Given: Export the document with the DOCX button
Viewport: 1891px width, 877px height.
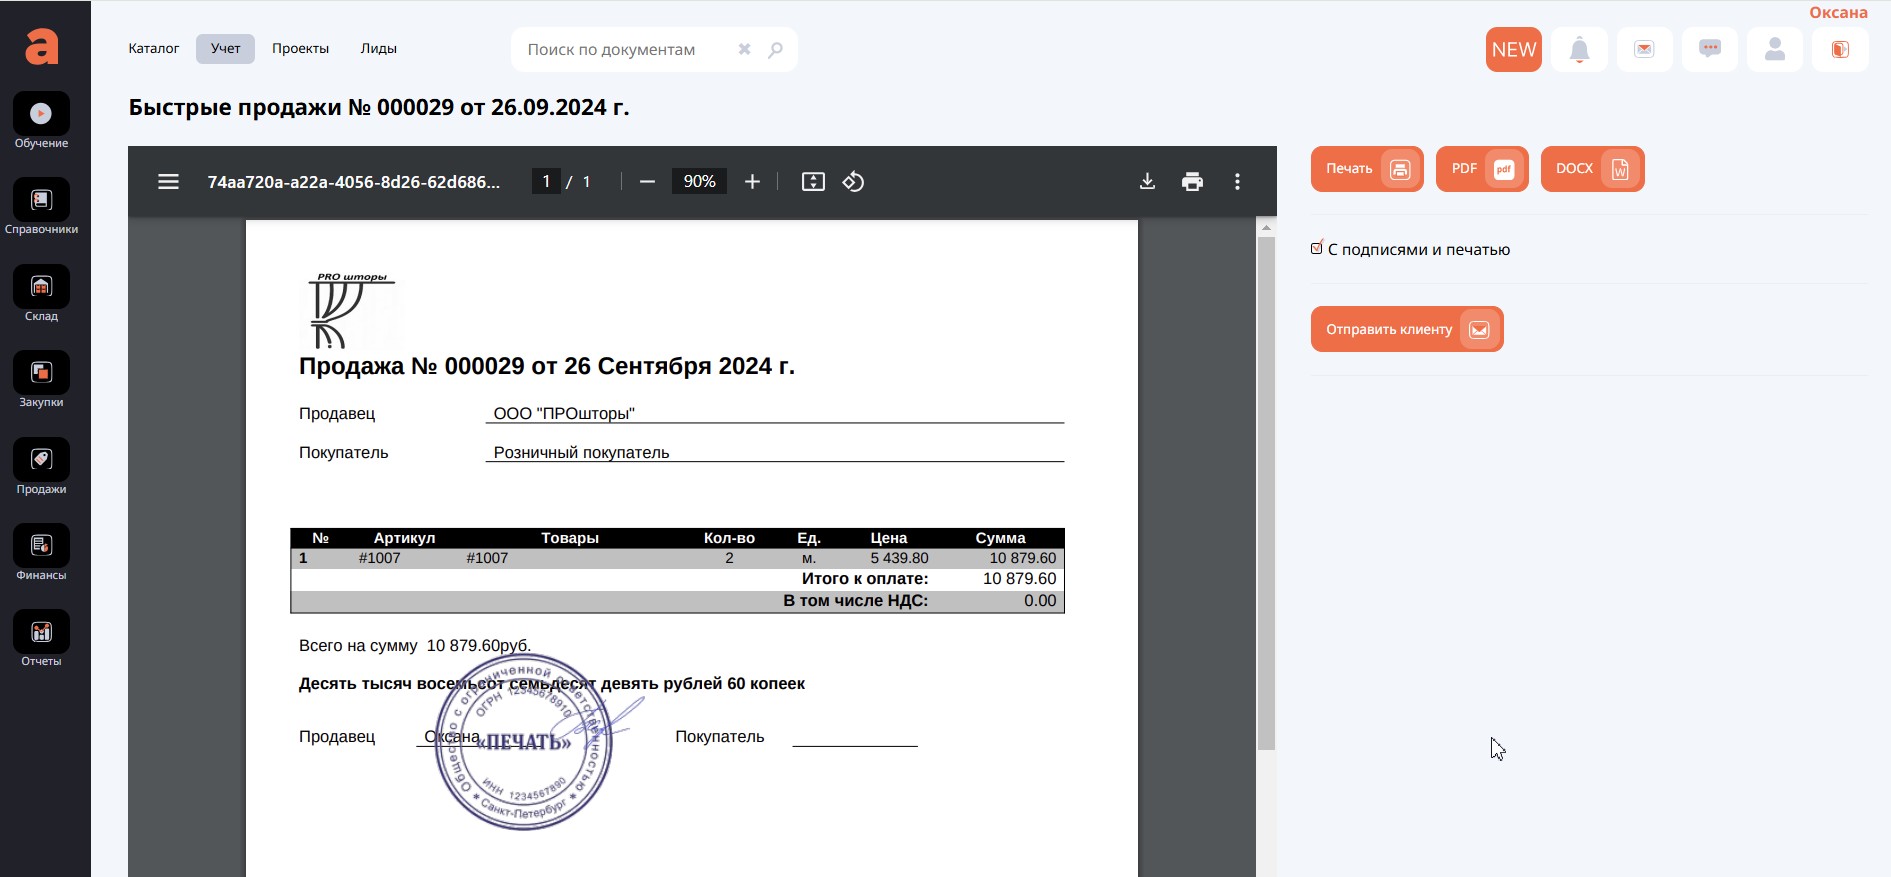Looking at the screenshot, I should tap(1591, 169).
